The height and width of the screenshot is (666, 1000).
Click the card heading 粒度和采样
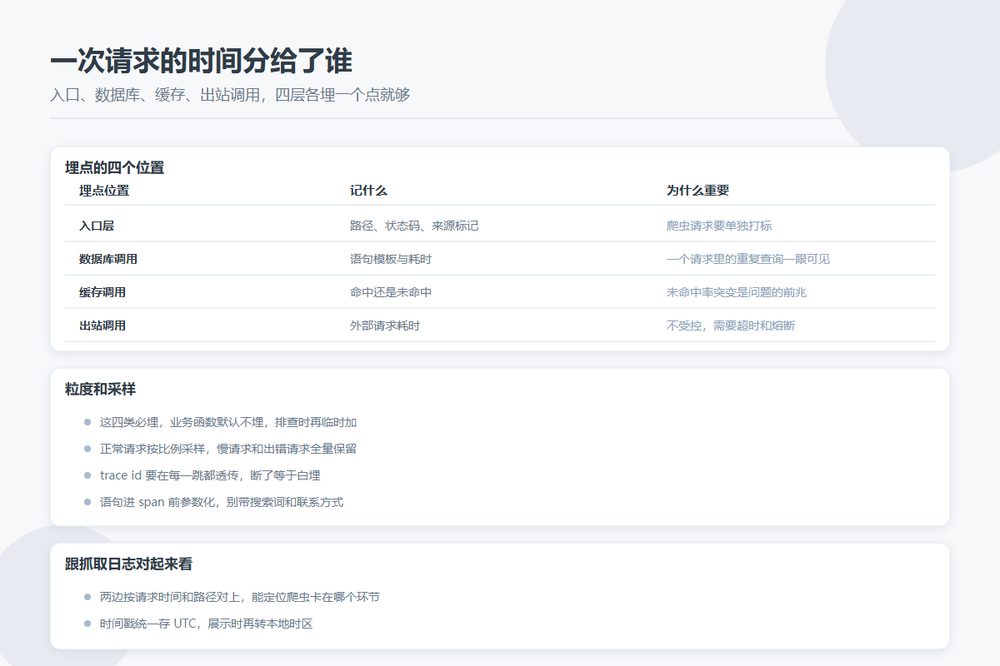point(100,389)
